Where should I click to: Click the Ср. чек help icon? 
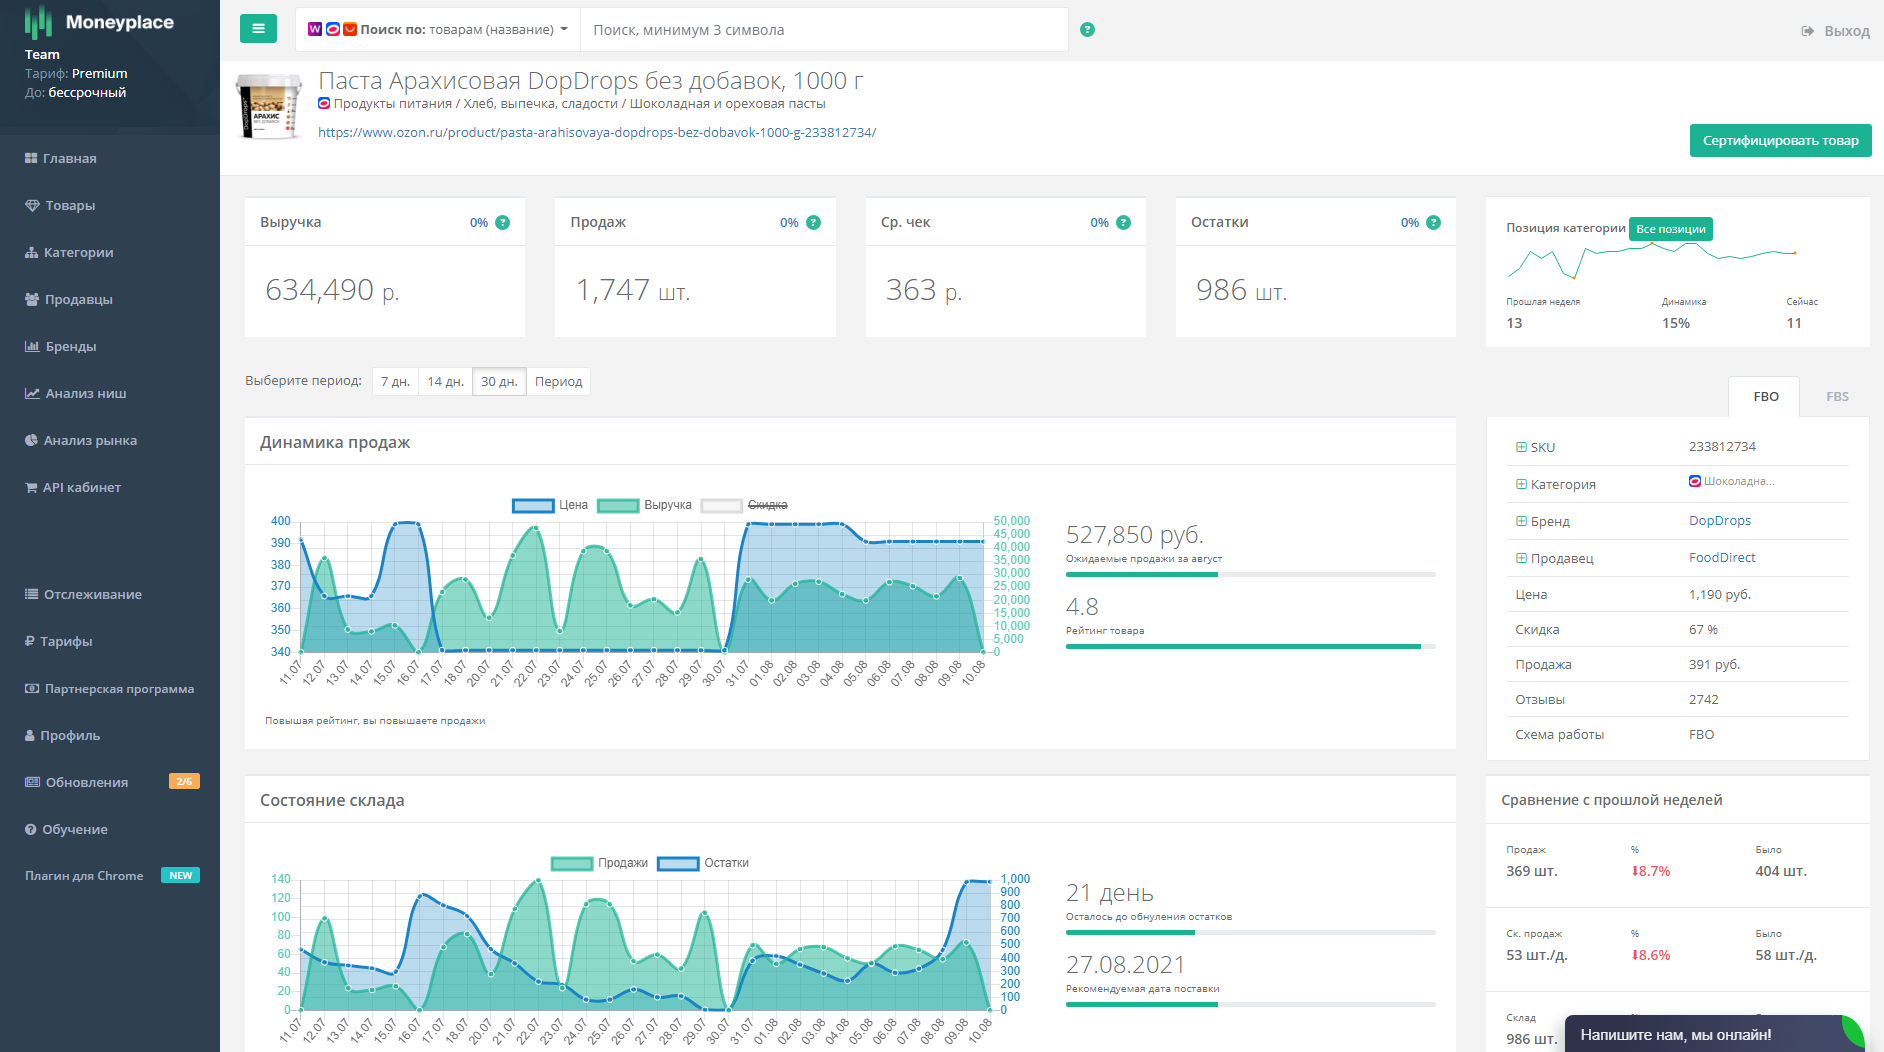(1123, 223)
